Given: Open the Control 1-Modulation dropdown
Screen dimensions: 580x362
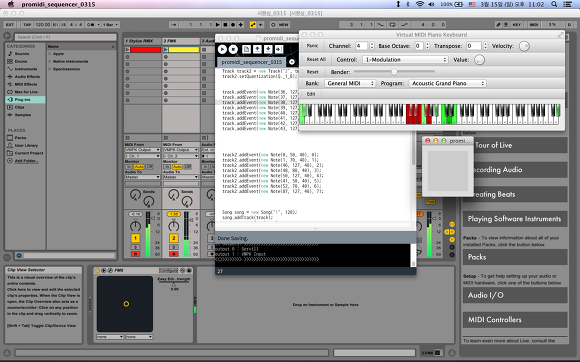Looking at the screenshot, I should coord(405,60).
